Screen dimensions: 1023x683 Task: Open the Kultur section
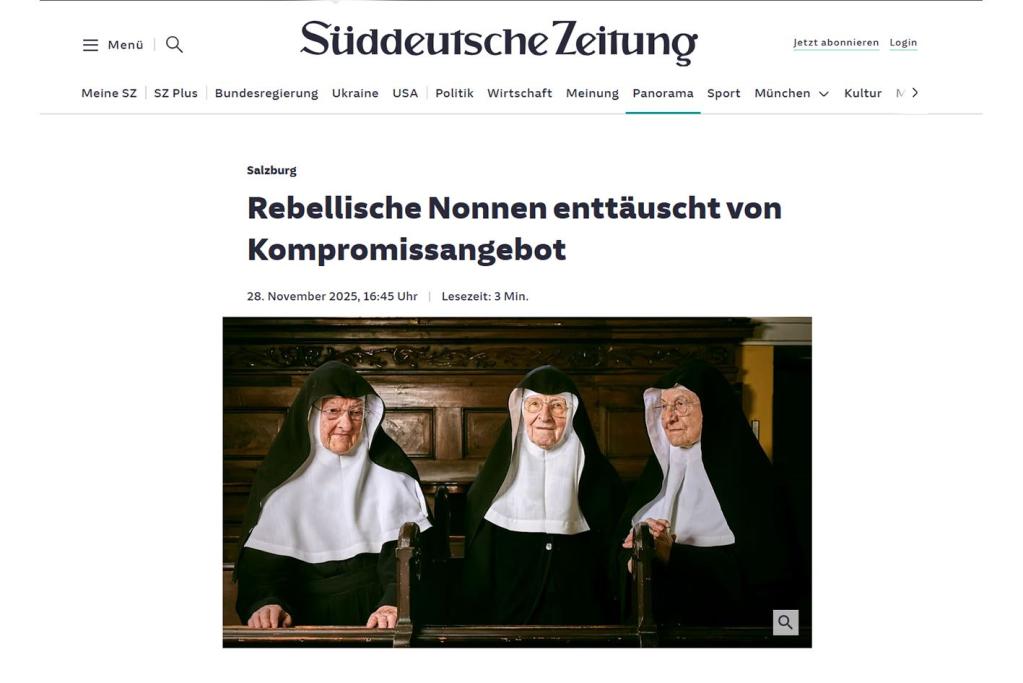tap(863, 93)
